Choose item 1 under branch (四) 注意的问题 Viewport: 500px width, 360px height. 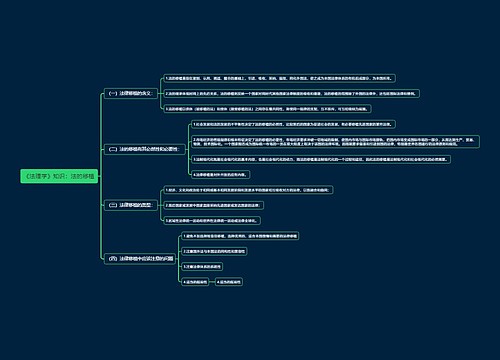240,236
